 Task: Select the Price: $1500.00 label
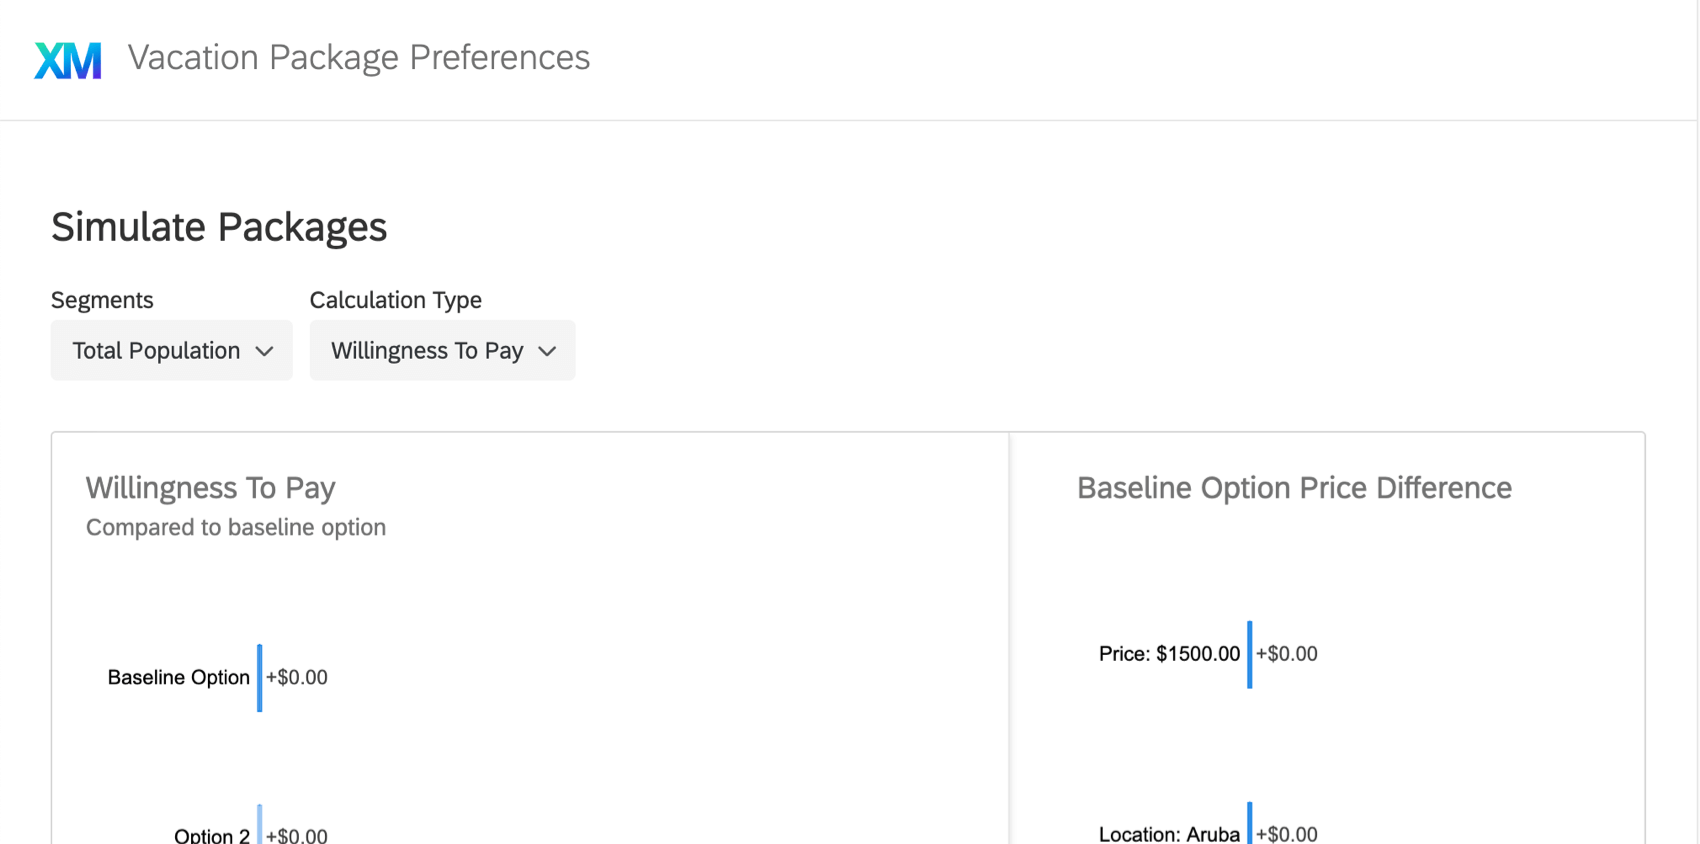[x=1168, y=654]
